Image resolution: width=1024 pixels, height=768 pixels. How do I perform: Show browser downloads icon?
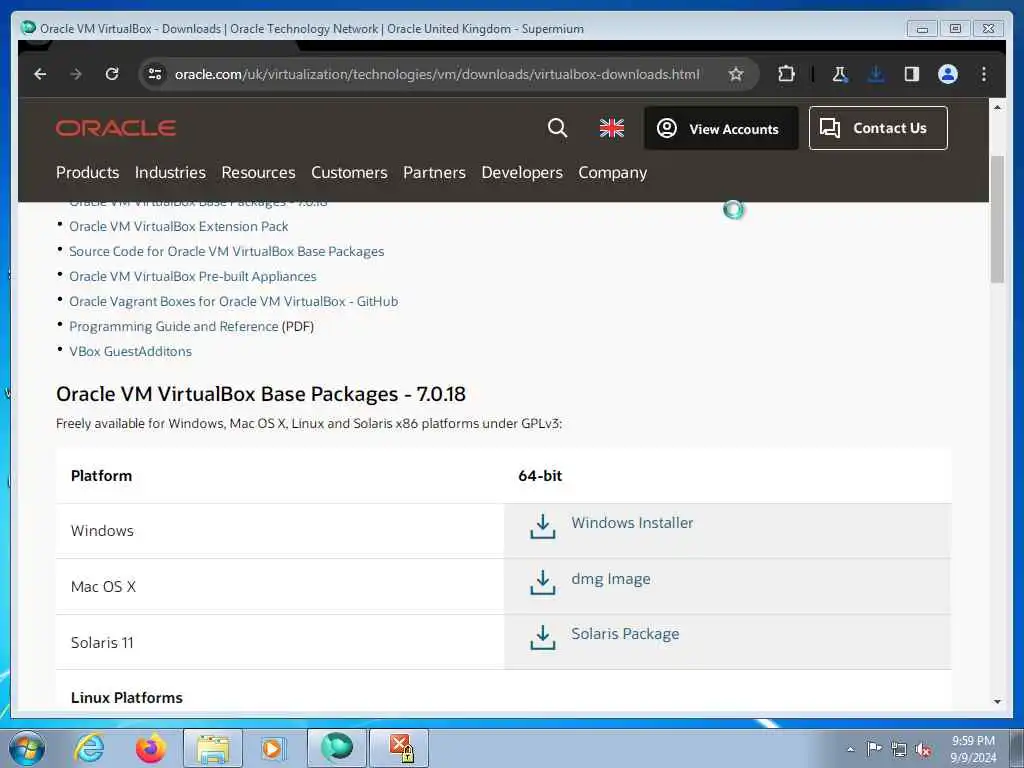point(876,74)
